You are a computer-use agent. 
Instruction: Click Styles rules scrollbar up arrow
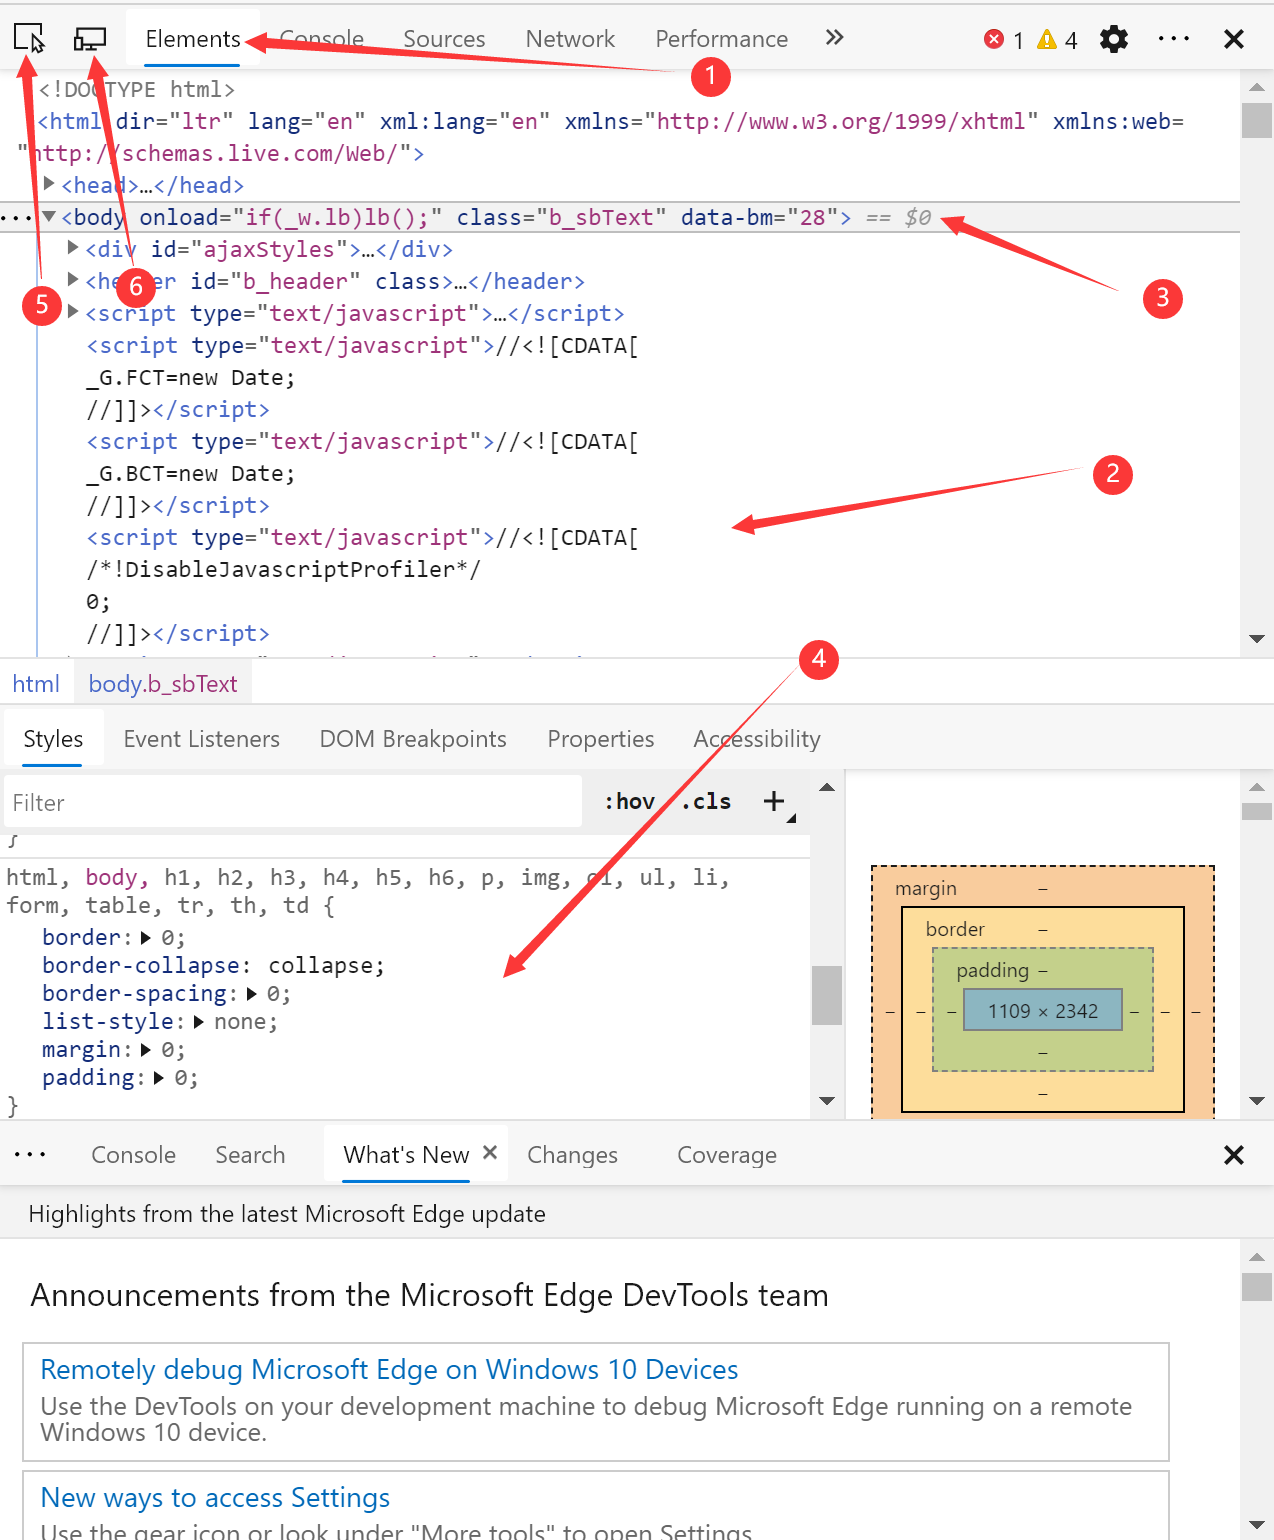827,787
